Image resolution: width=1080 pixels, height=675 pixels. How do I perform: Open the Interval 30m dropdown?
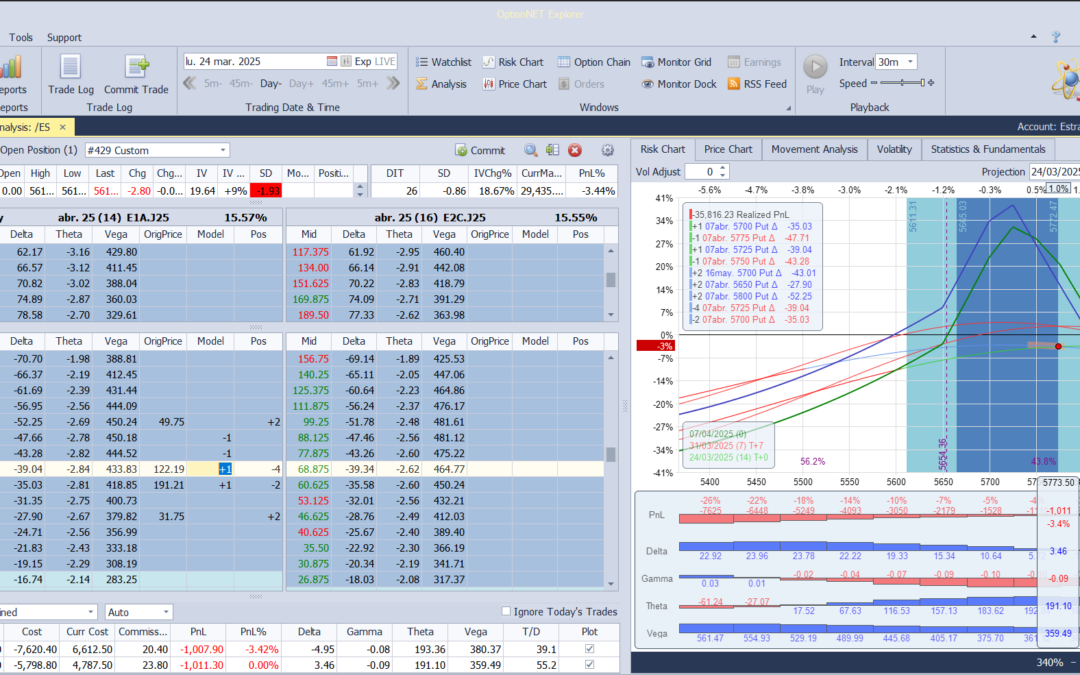[x=910, y=62]
